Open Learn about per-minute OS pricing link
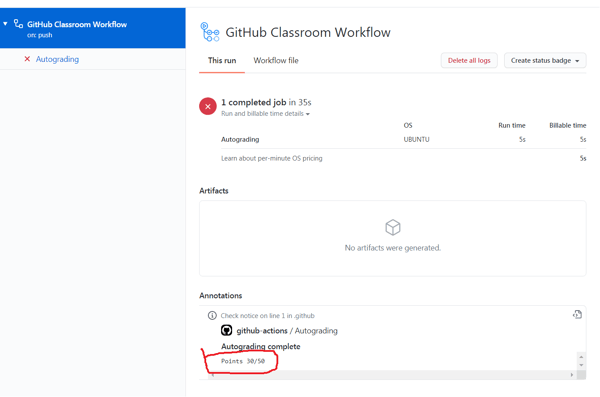Screen dimensions: 600x397 (x=272, y=158)
